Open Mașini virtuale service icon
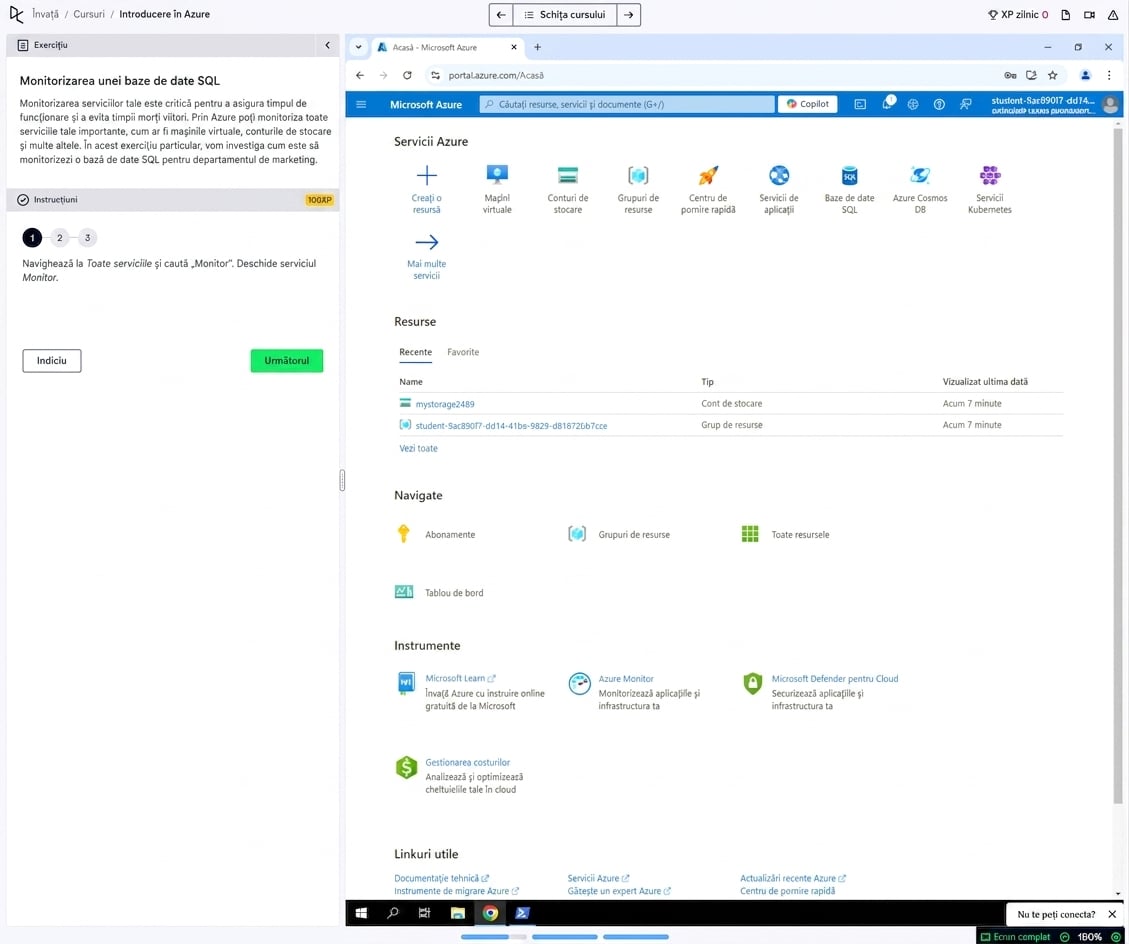1129x944 pixels. pos(497,175)
